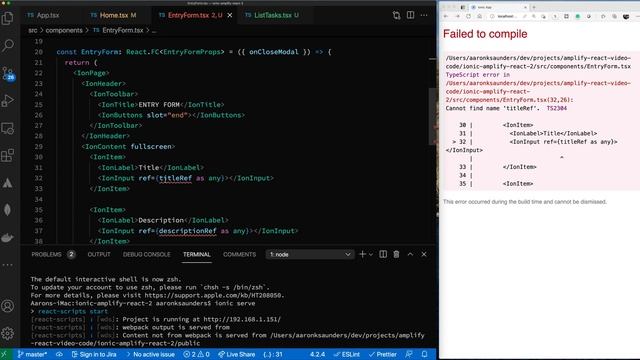Image resolution: width=640 pixels, height=360 pixels.
Task: Click the green extension icon in browser toolbar
Action: point(578,16)
